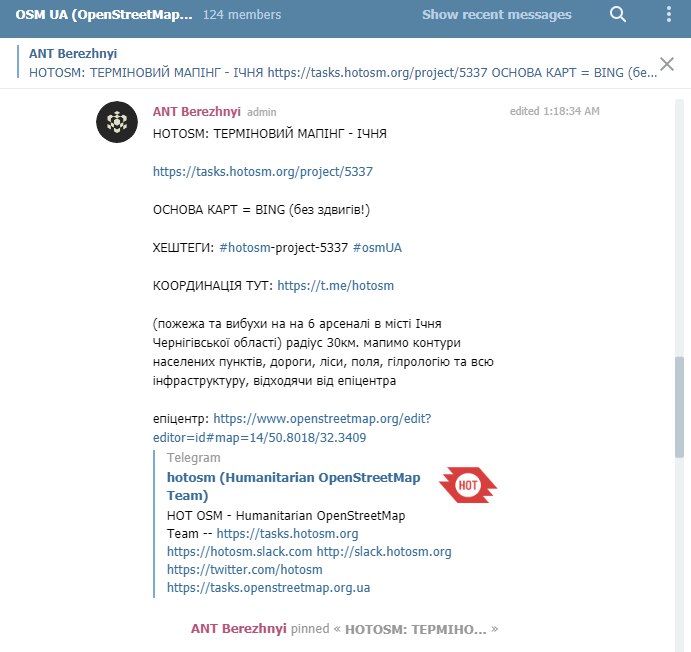Click the #osmUA hashtag
691x652 pixels.
pos(377,248)
